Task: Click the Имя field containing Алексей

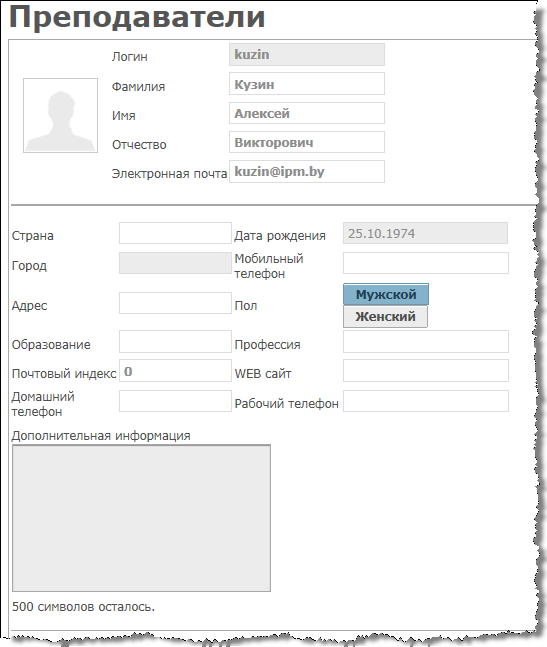Action: pyautogui.click(x=307, y=113)
